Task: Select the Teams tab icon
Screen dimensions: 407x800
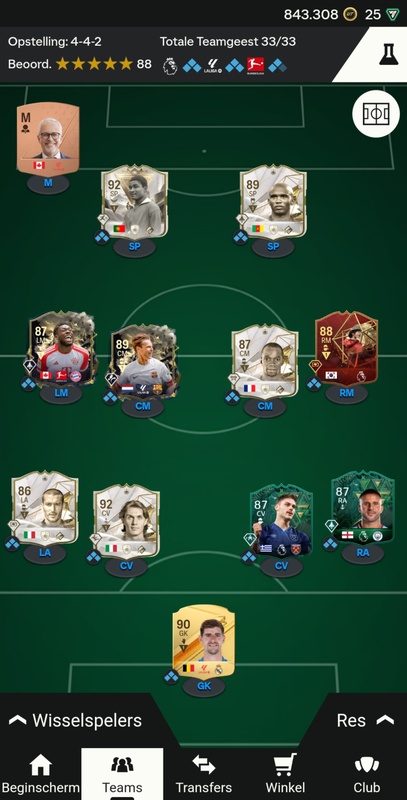Action: [x=122, y=764]
